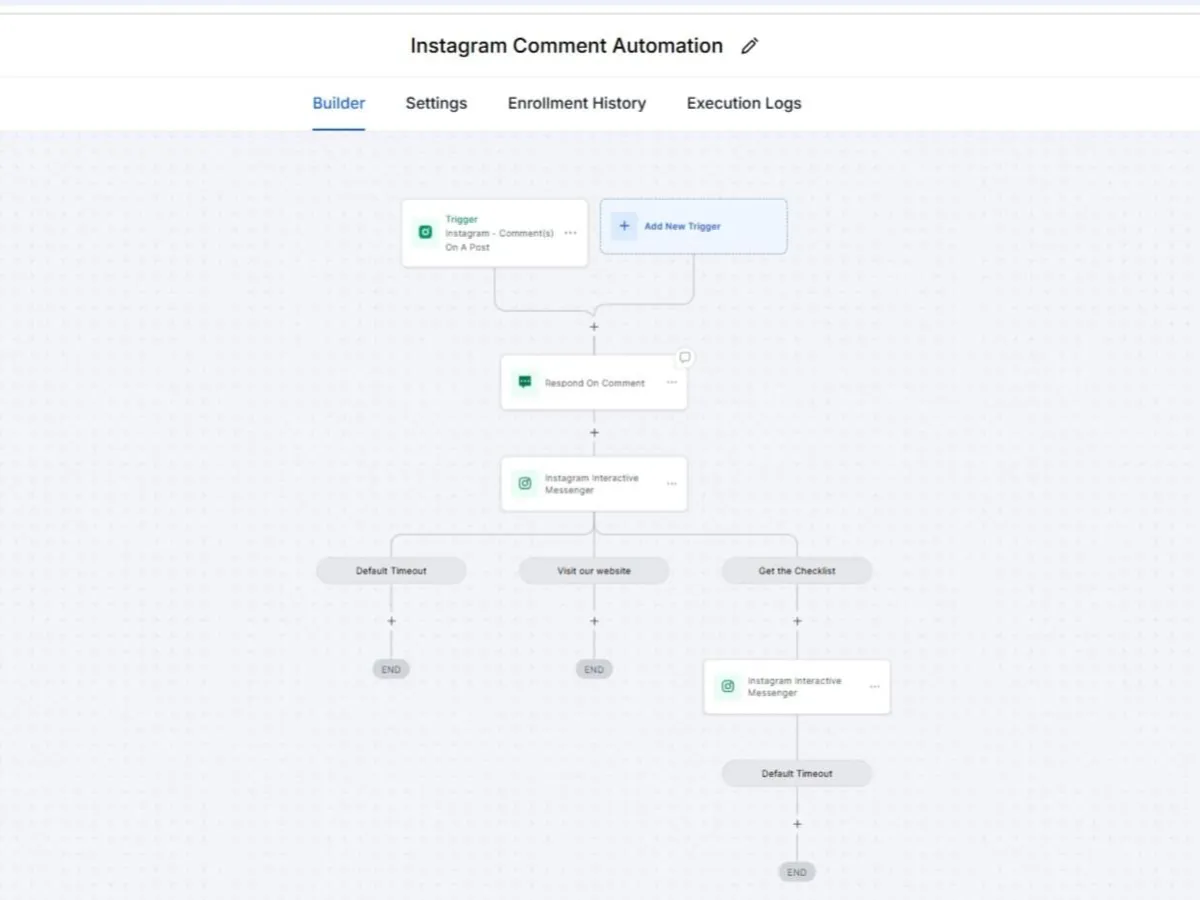
Task: Click the plus under Visit our website
Action: tap(594, 621)
